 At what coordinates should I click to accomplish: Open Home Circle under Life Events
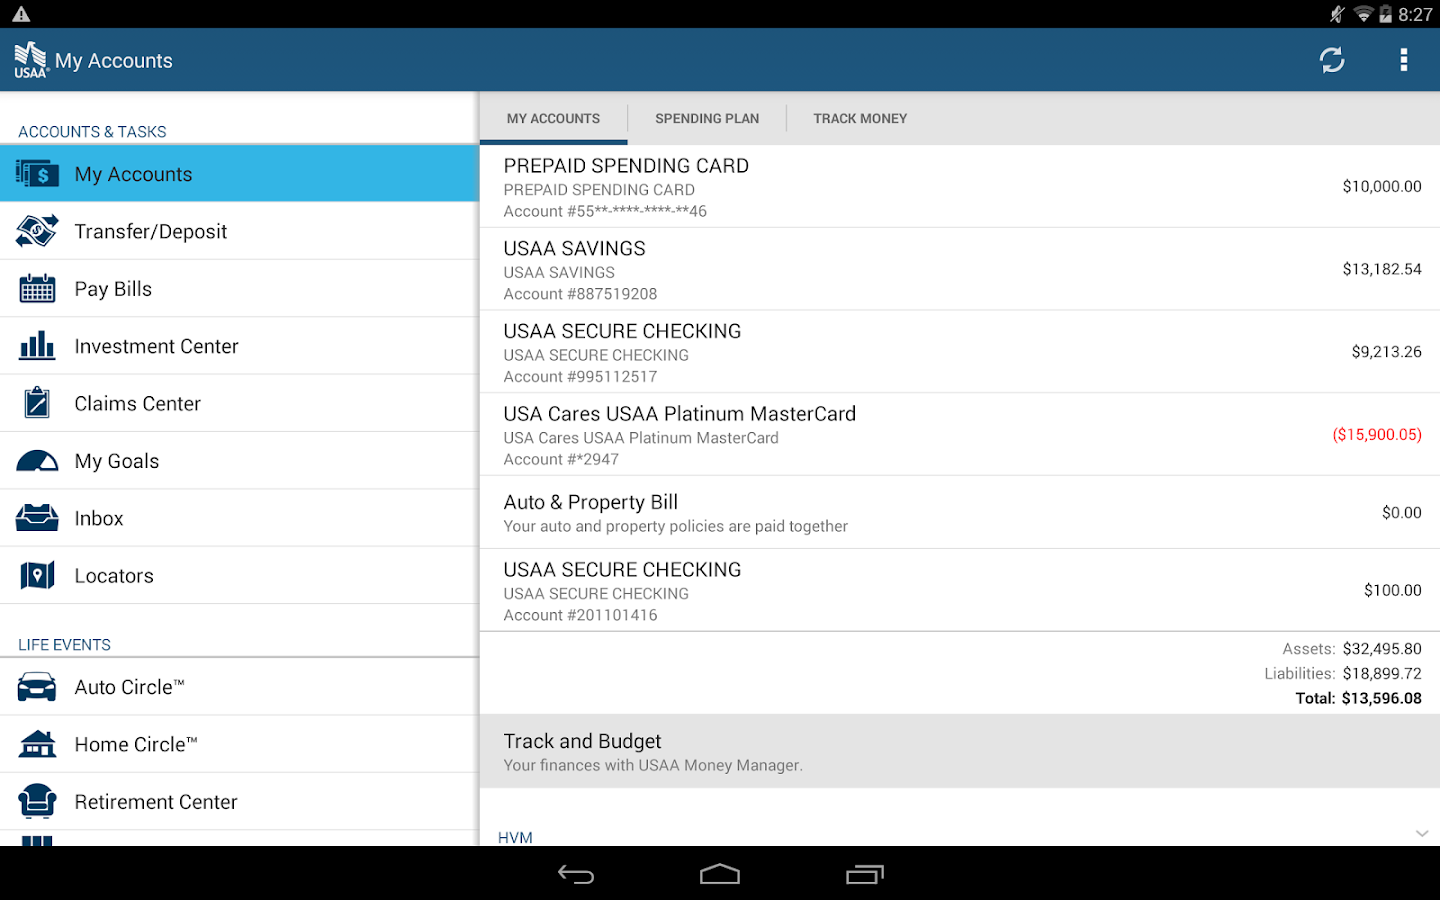pyautogui.click(x=240, y=744)
